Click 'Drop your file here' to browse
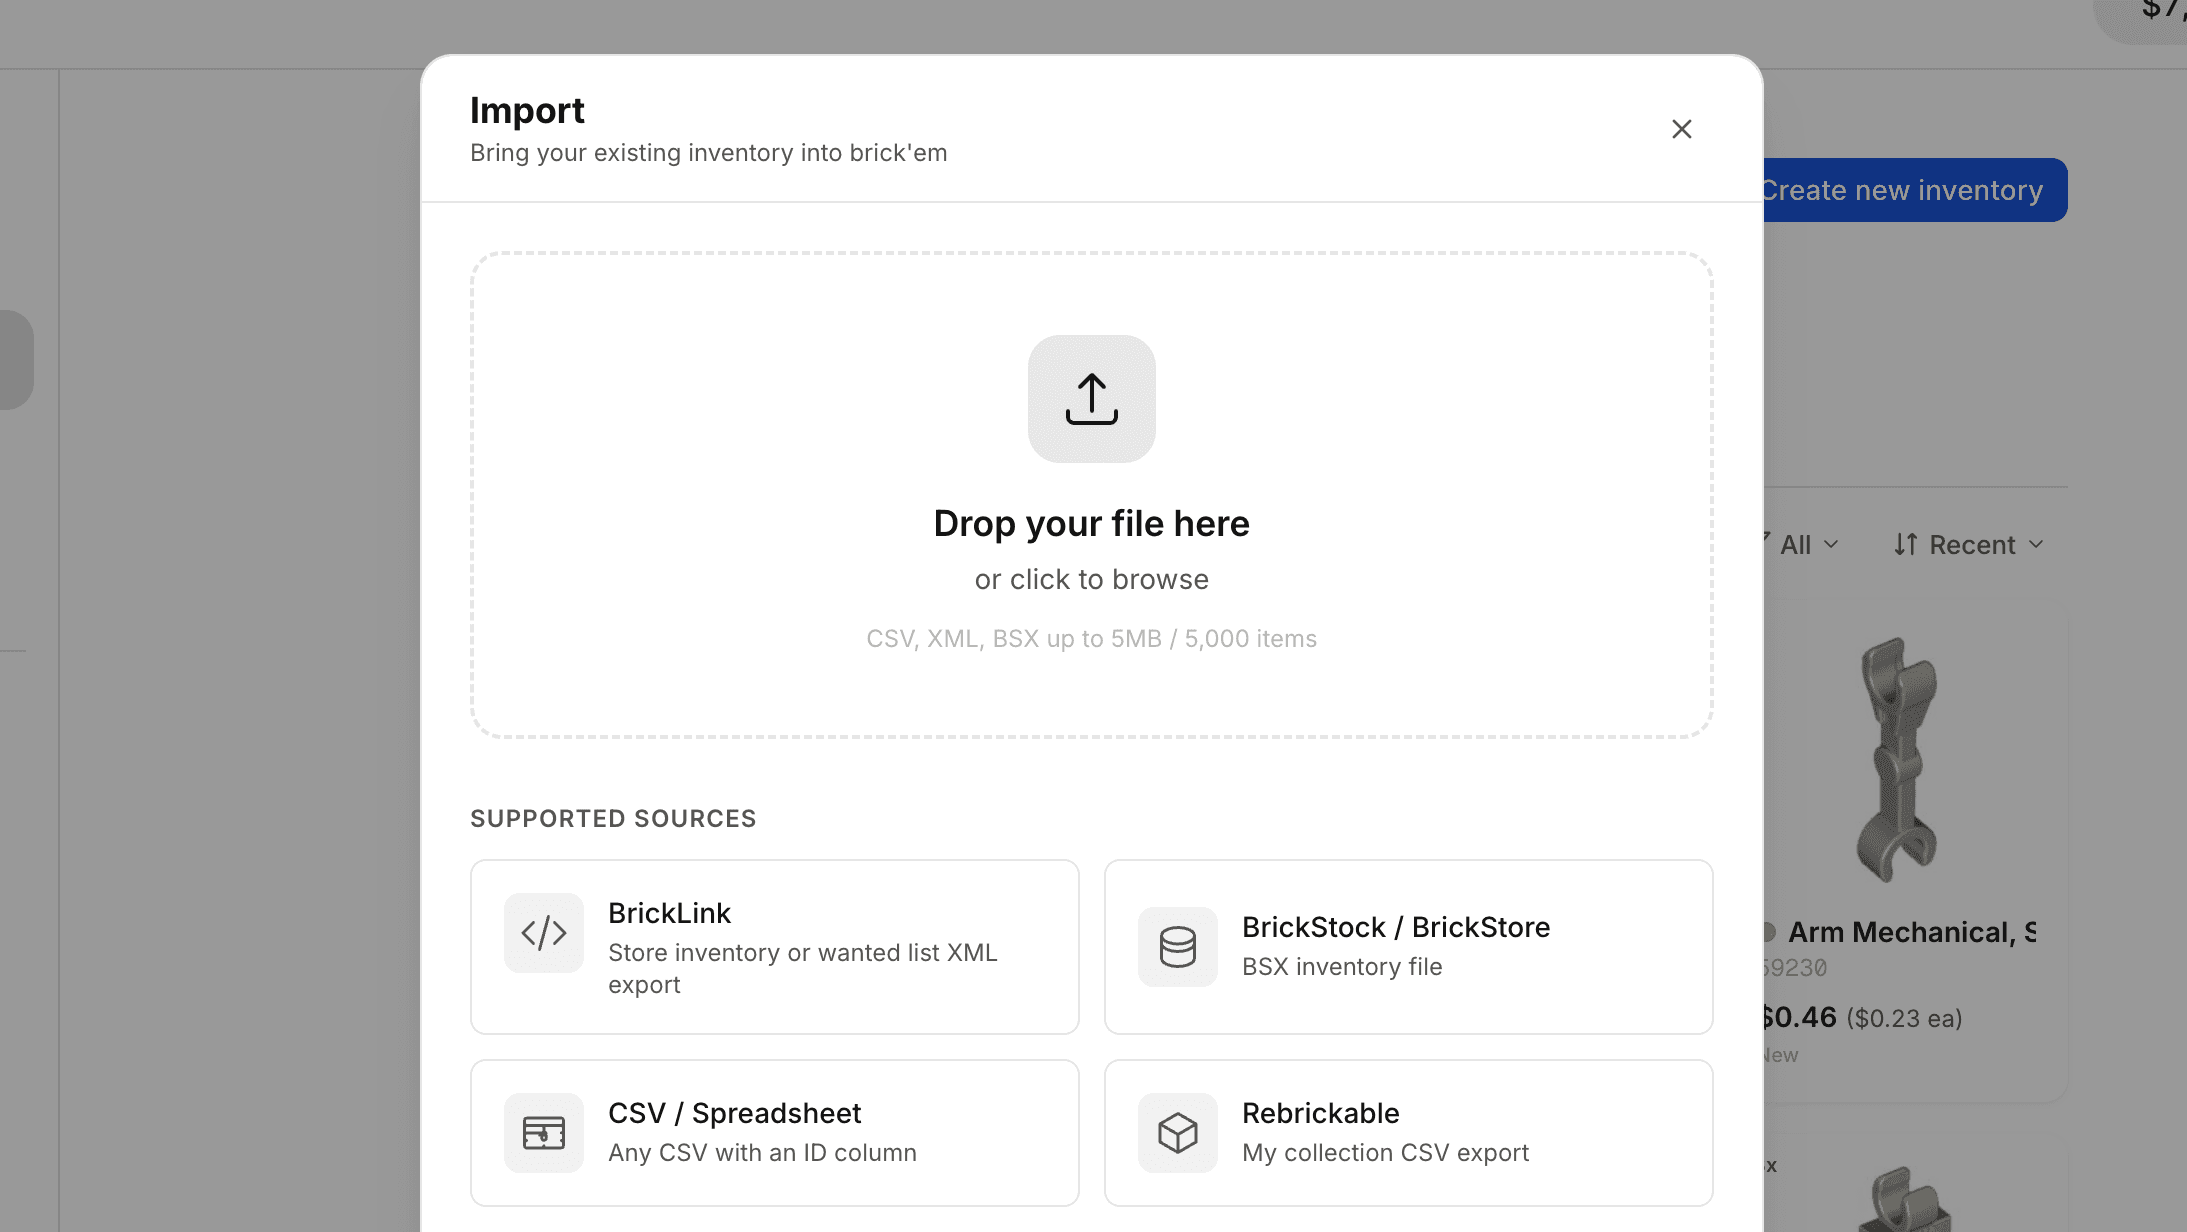This screenshot has height=1232, width=2187. pos(1092,524)
